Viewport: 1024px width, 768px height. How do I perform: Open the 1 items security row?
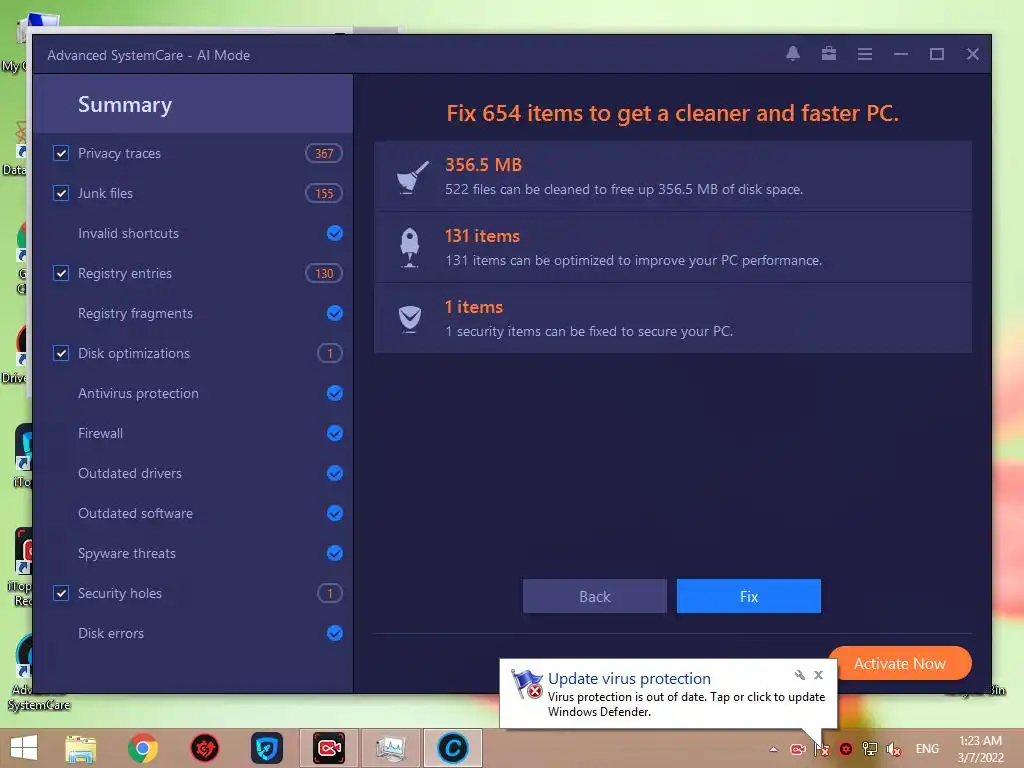pos(673,319)
